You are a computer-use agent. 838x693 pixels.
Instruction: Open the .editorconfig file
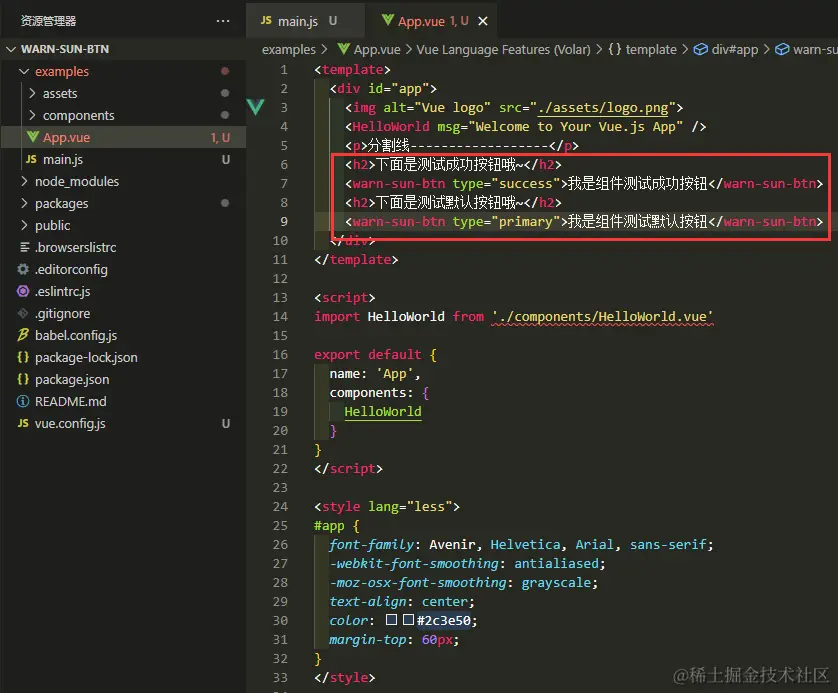click(x=123, y=269)
